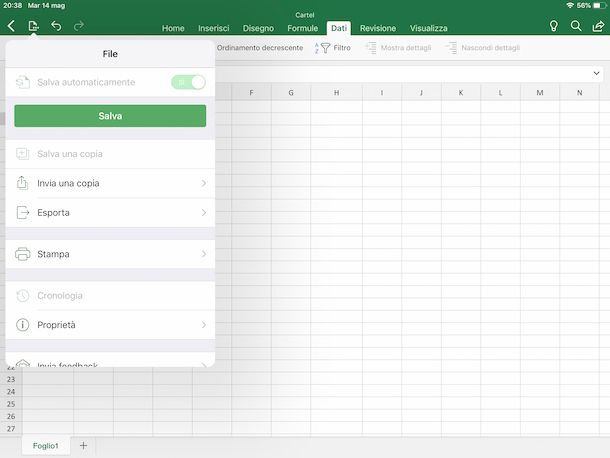
Task: Click the Nascondi dettagli icon
Action: 451,48
